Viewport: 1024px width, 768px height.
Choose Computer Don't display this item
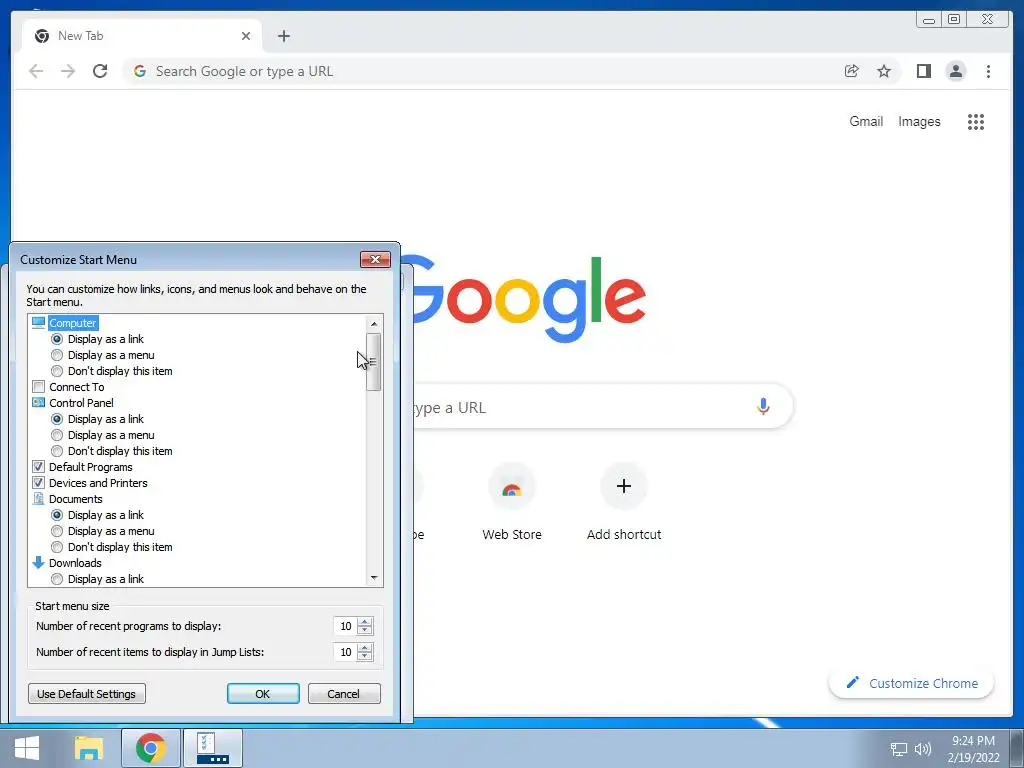pos(57,371)
